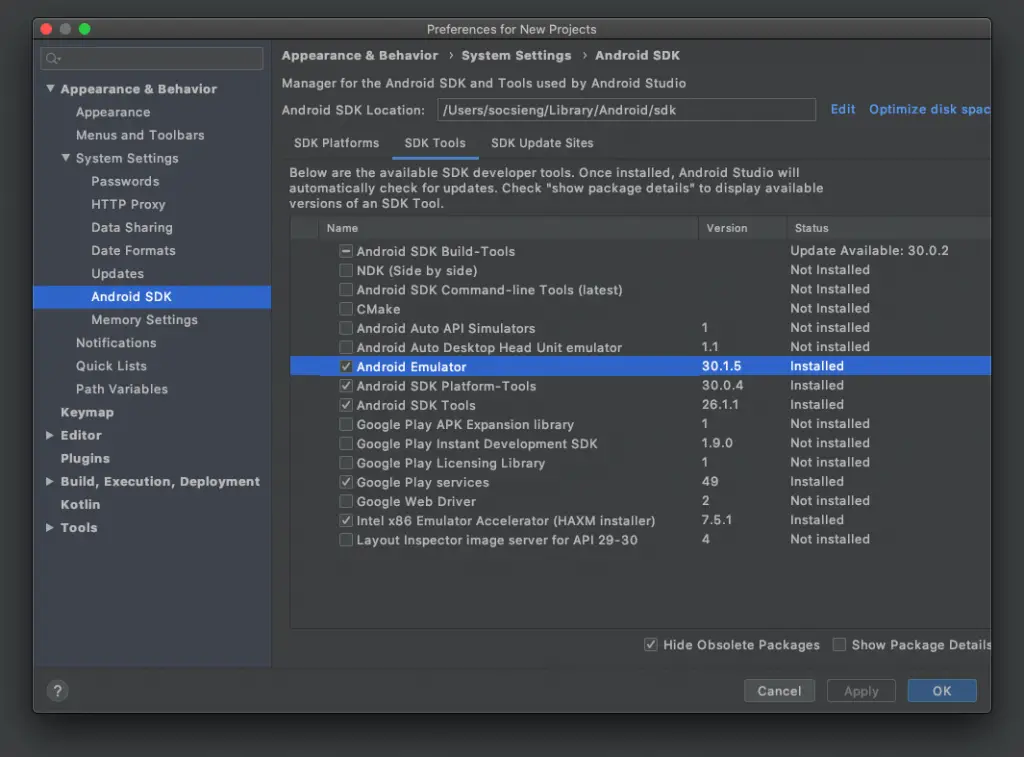Click the Android SDK Location path field
This screenshot has height=757, width=1024.
tap(626, 110)
